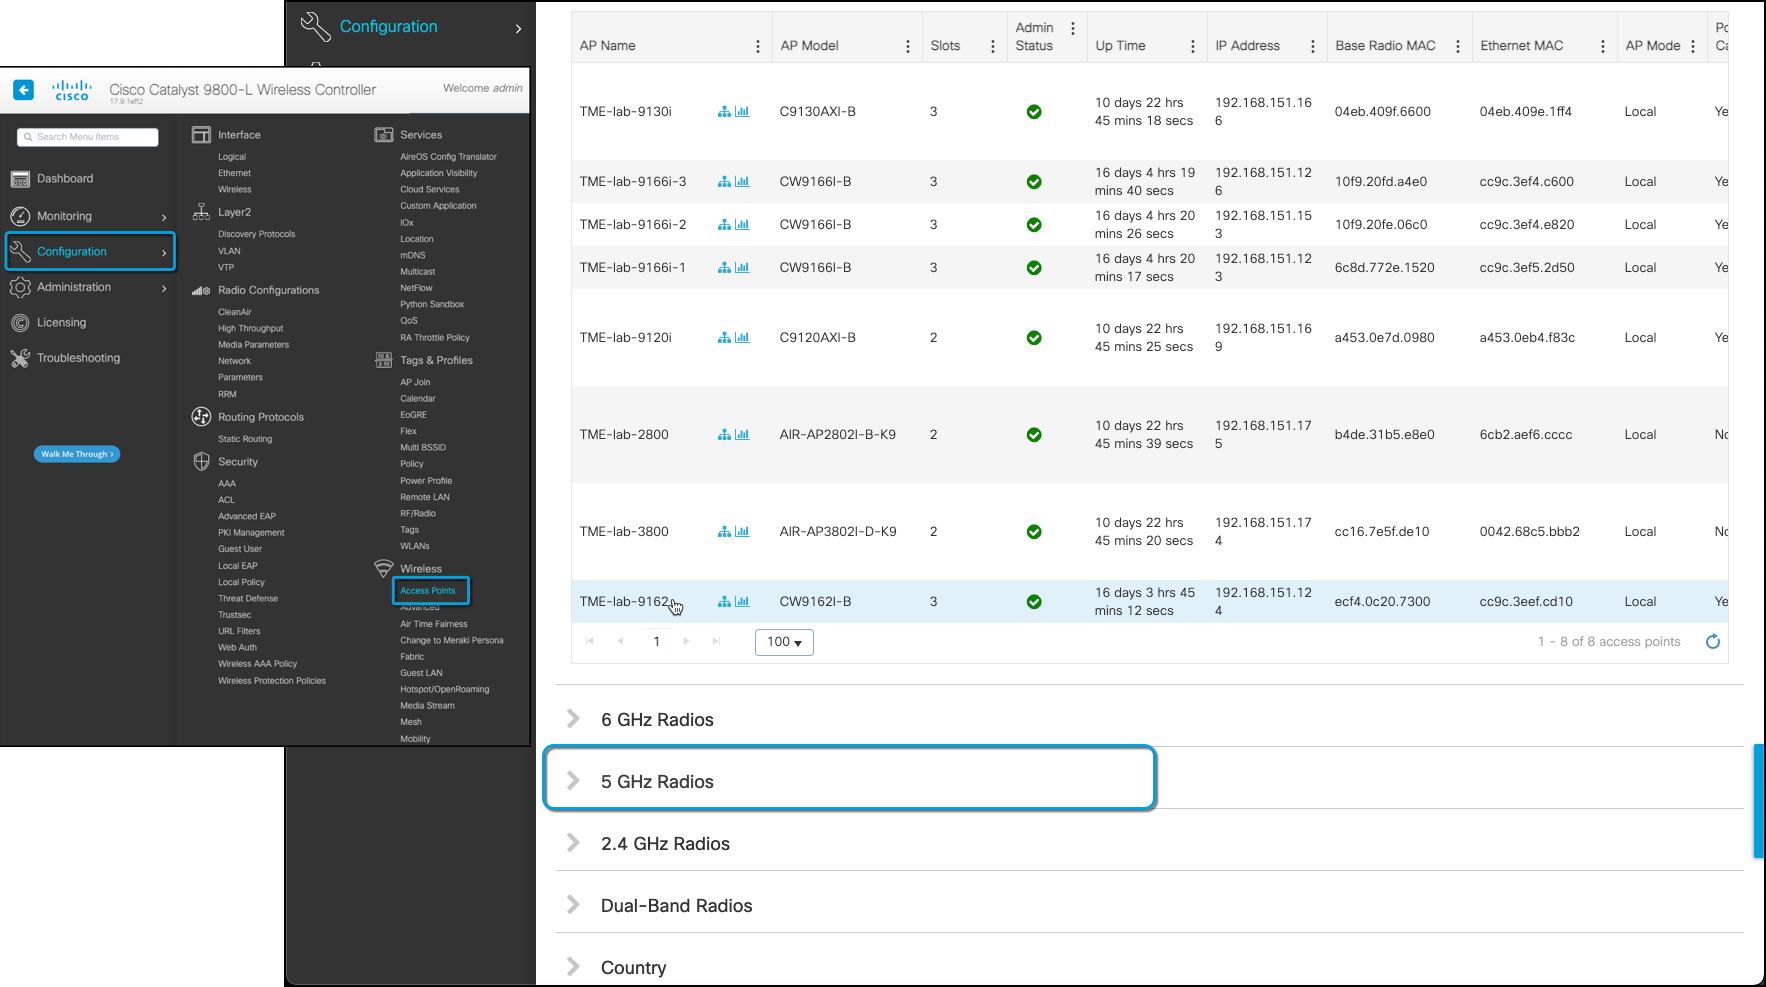The width and height of the screenshot is (1766, 987).
Task: Click the Walk Me Through button
Action: pos(76,454)
